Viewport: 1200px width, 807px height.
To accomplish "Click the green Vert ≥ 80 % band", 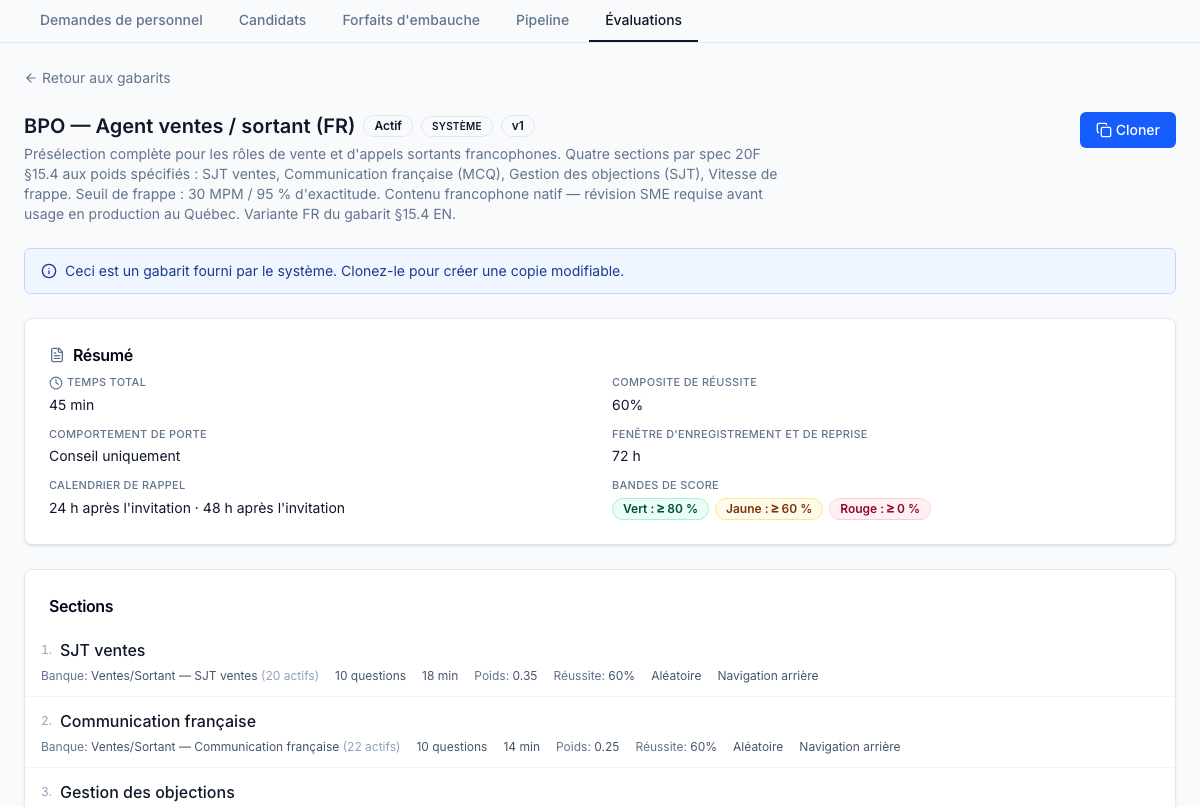I will point(660,509).
